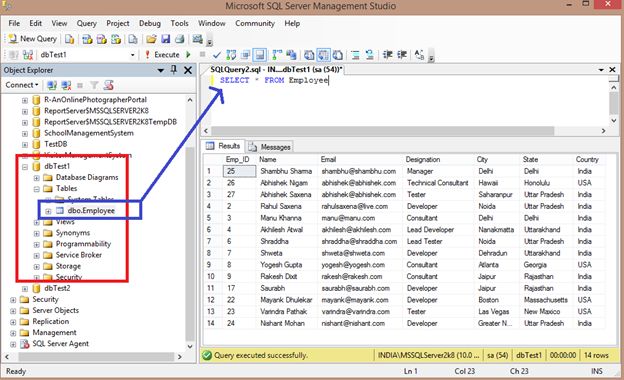This screenshot has height=380, width=624.
Task: Pin the Object Explorer panel
Action: (x=174, y=70)
